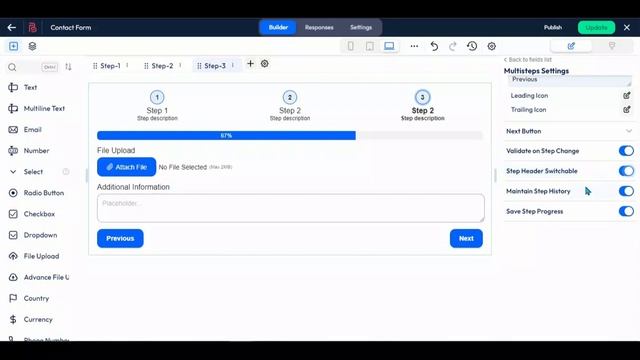640x360 pixels.
Task: Toggle Maintain Step History
Action: 626,191
